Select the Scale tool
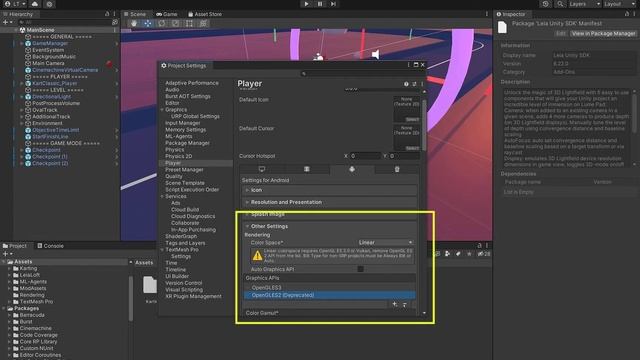The height and width of the screenshot is (360, 640). [176, 24]
